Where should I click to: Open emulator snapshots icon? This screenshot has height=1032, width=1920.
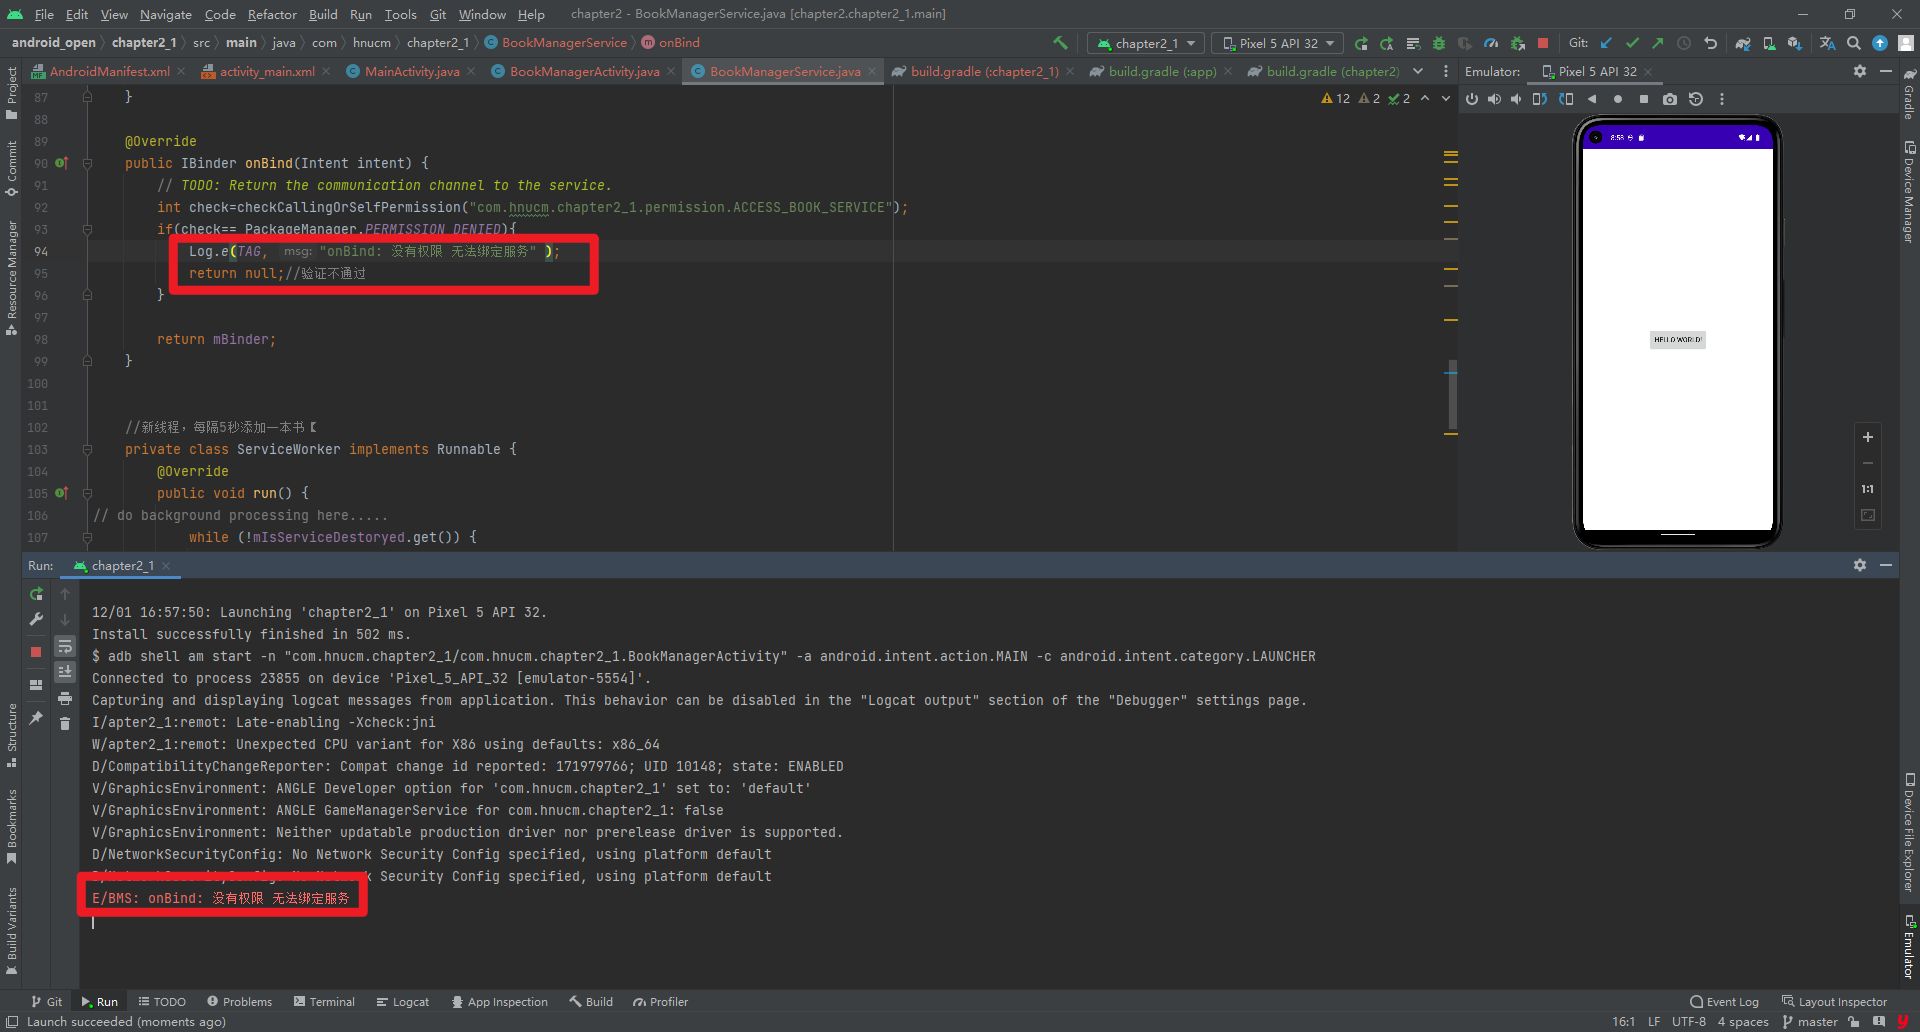pyautogui.click(x=1696, y=99)
